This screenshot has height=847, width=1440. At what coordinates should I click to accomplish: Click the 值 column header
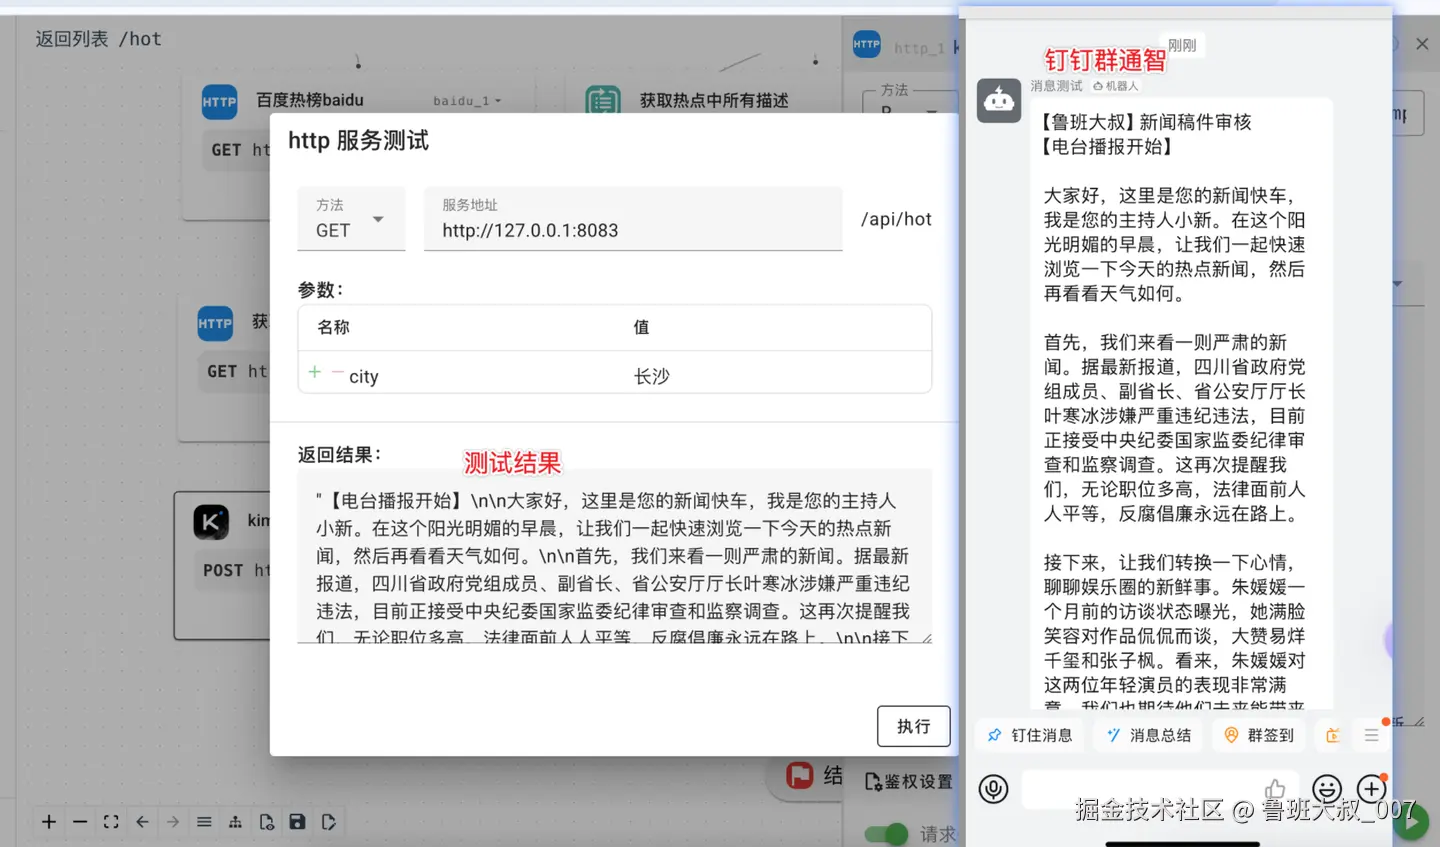(641, 327)
